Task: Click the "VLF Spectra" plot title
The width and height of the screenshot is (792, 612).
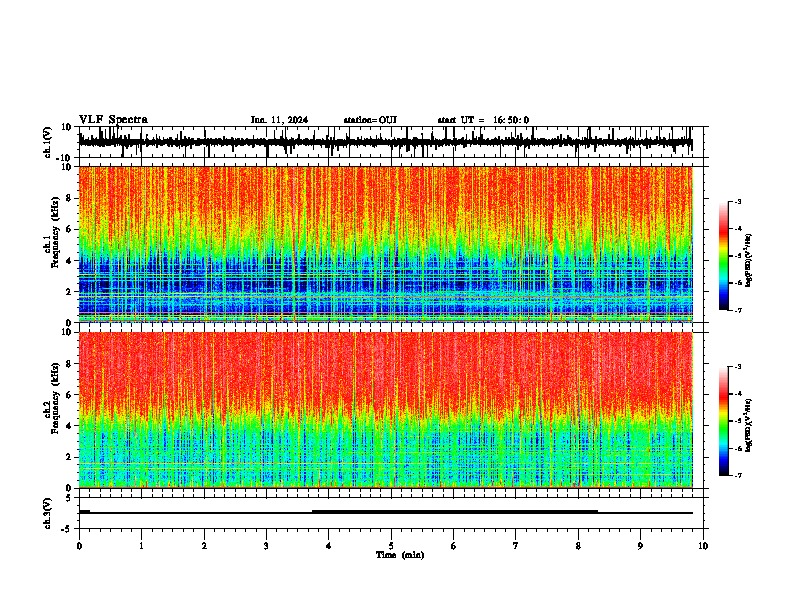Action: pyautogui.click(x=113, y=120)
